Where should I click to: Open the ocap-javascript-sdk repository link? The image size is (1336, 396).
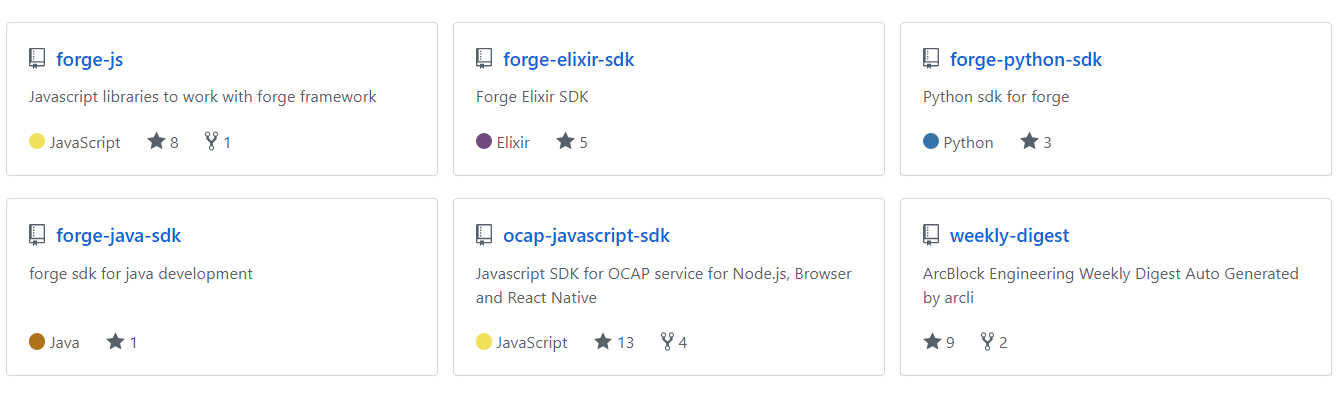587,235
